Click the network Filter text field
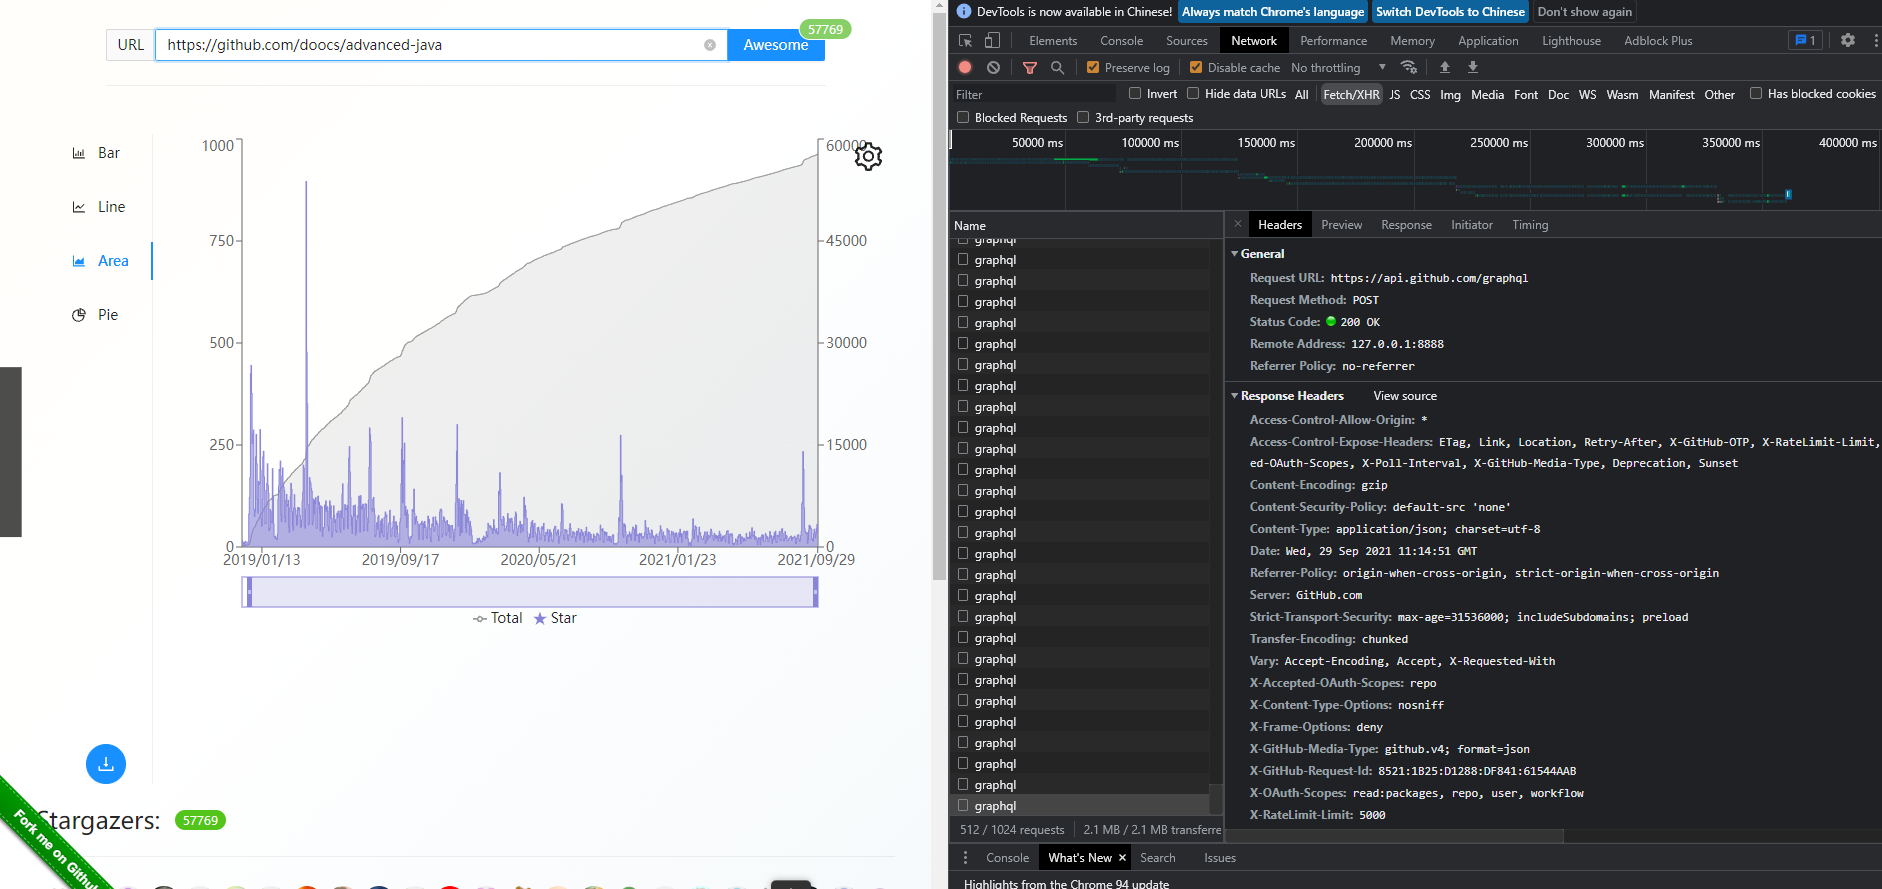Screen dimensions: 1882x889 (x=1035, y=94)
